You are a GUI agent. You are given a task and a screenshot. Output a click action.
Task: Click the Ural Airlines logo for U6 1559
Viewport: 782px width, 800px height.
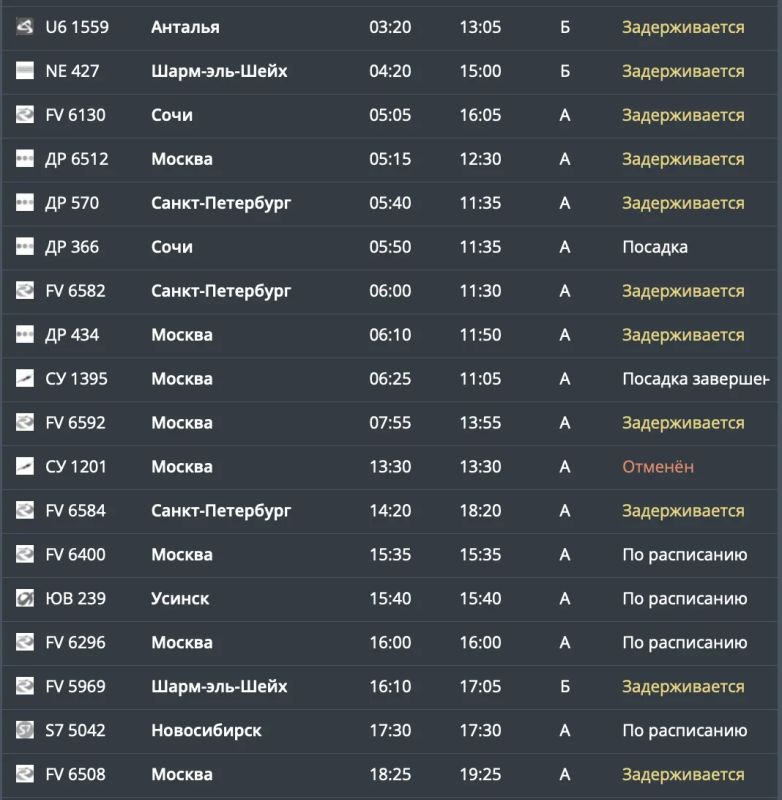[24, 27]
